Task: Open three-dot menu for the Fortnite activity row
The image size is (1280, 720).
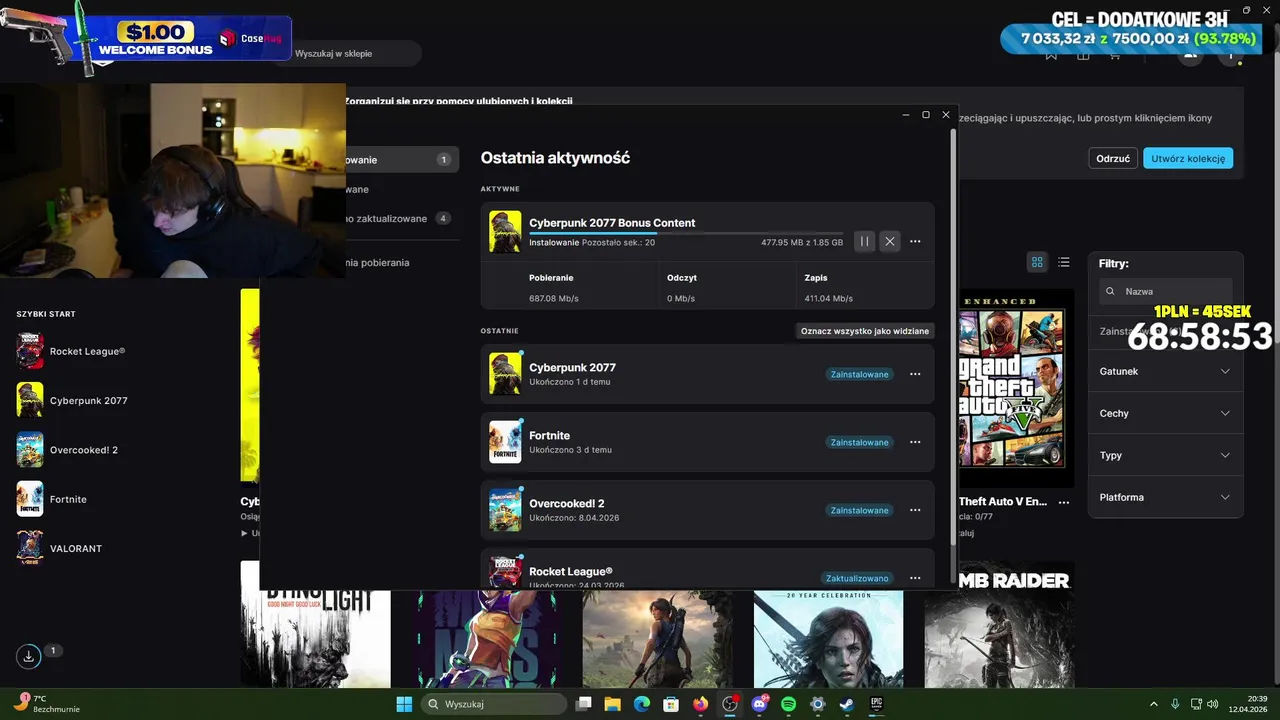Action: click(915, 442)
